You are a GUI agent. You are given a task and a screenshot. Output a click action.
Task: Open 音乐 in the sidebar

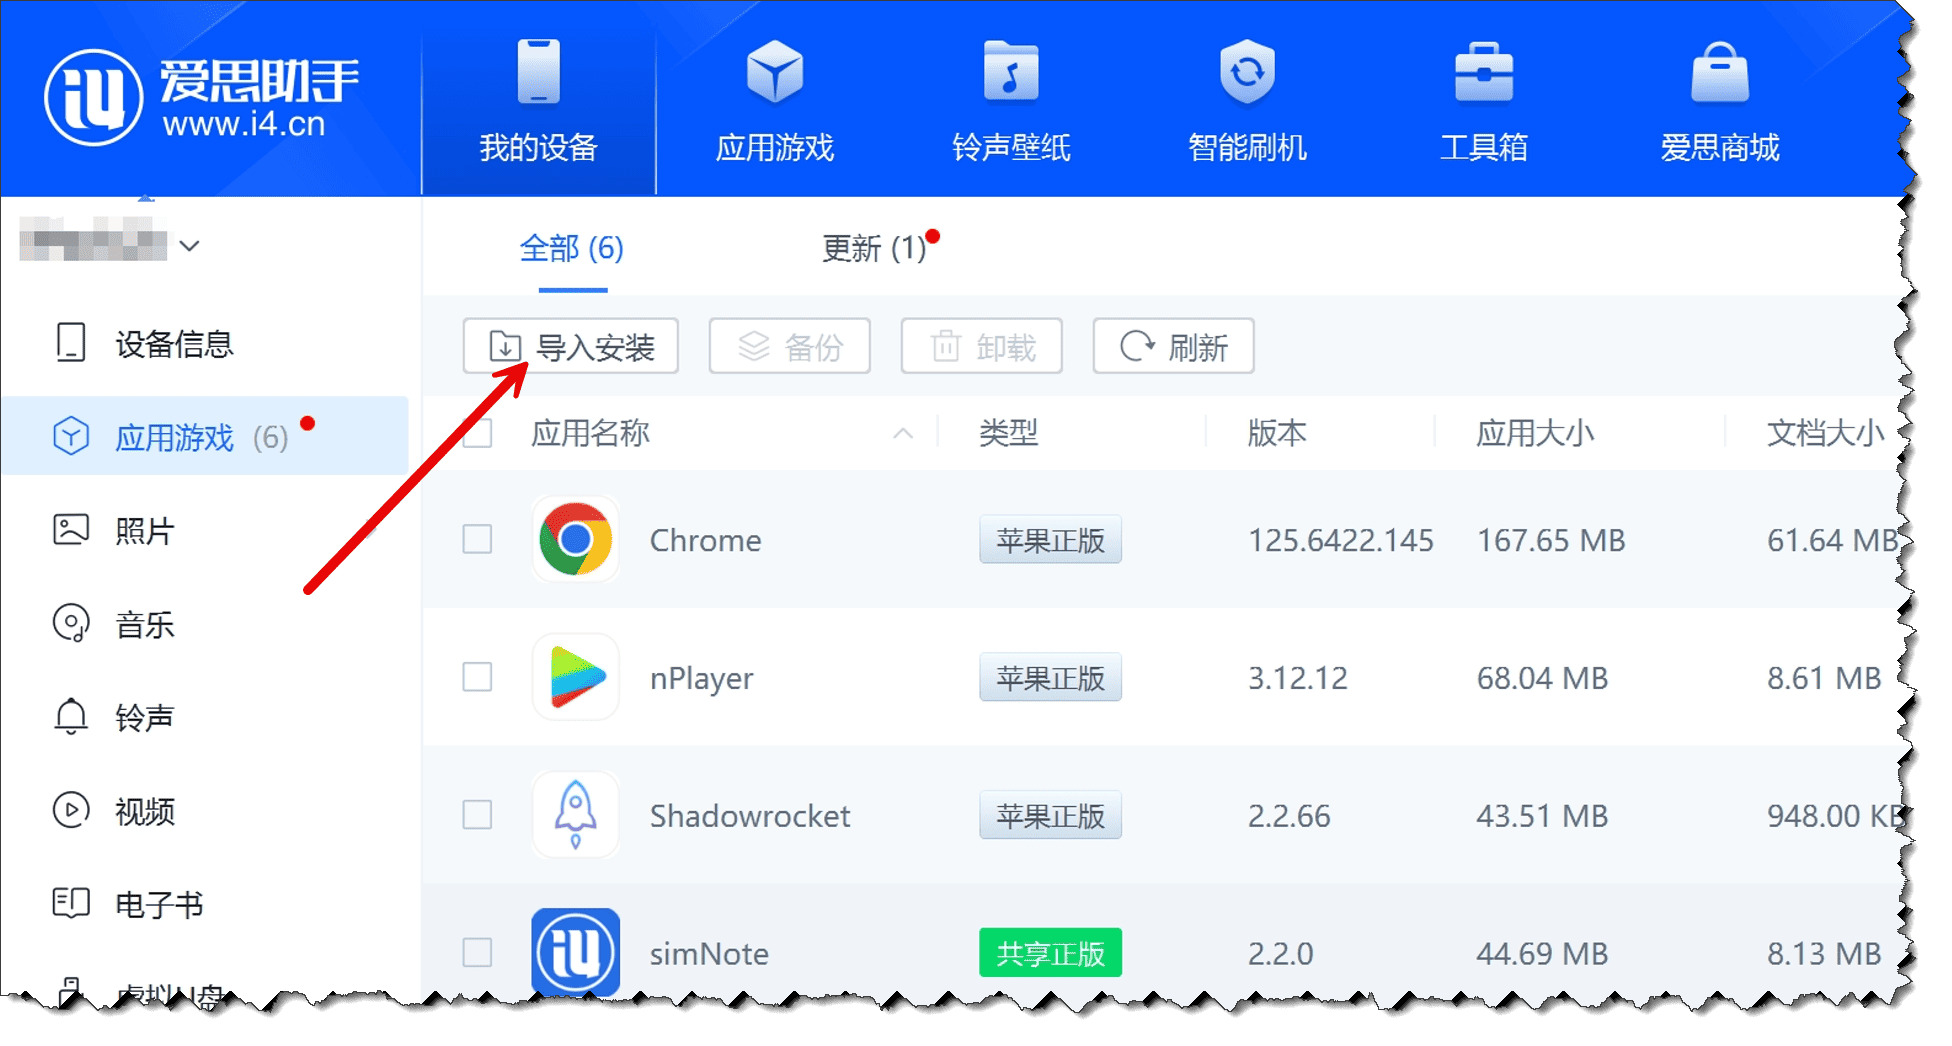tap(113, 624)
